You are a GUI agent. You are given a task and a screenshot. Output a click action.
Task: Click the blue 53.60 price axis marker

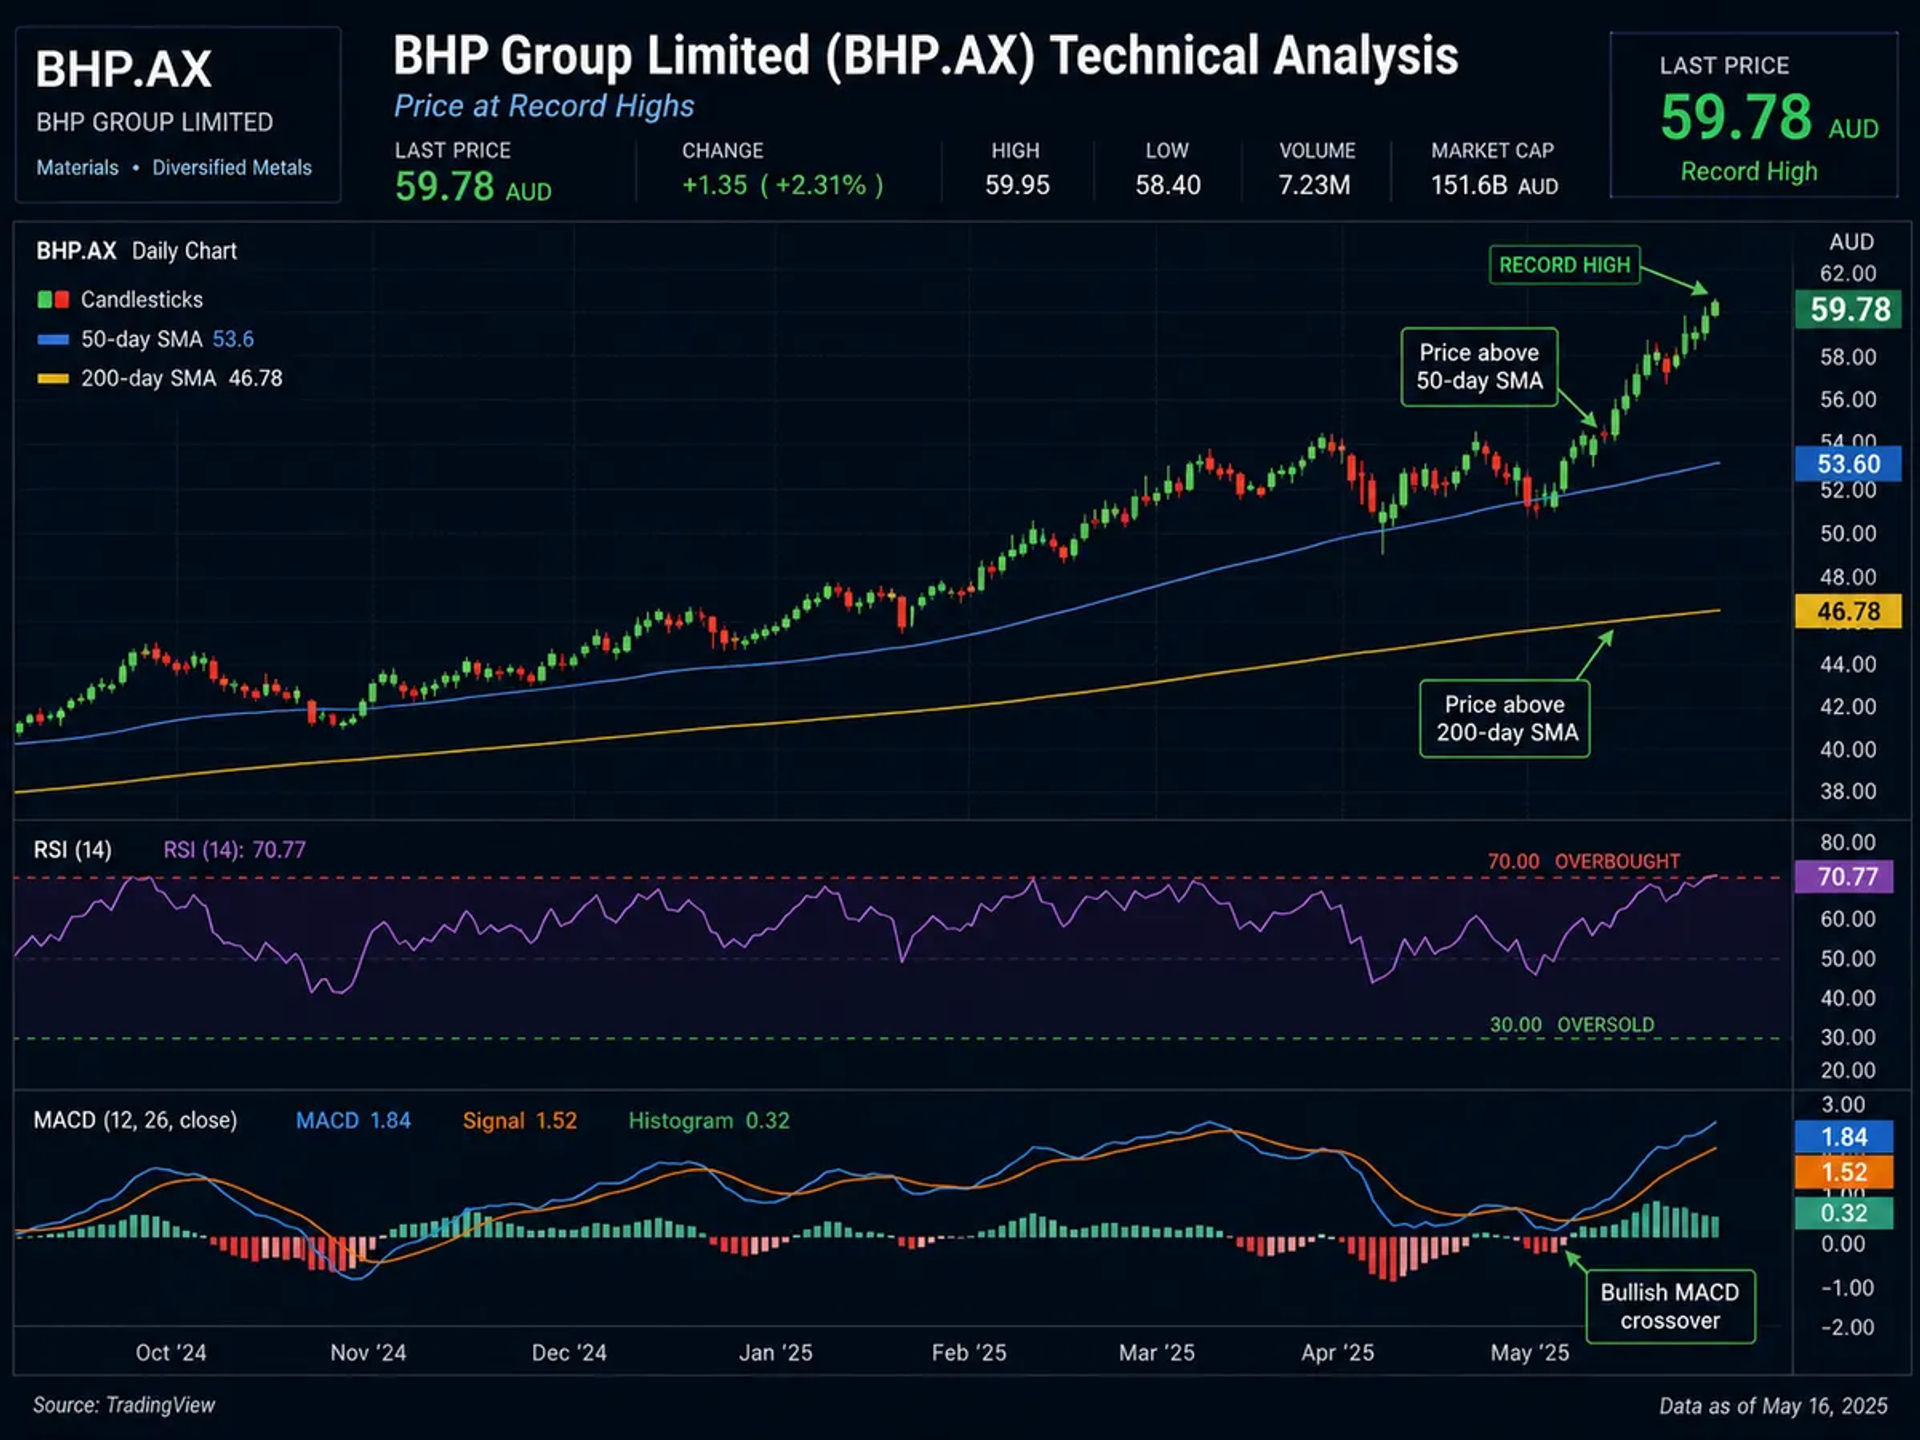[x=1848, y=464]
